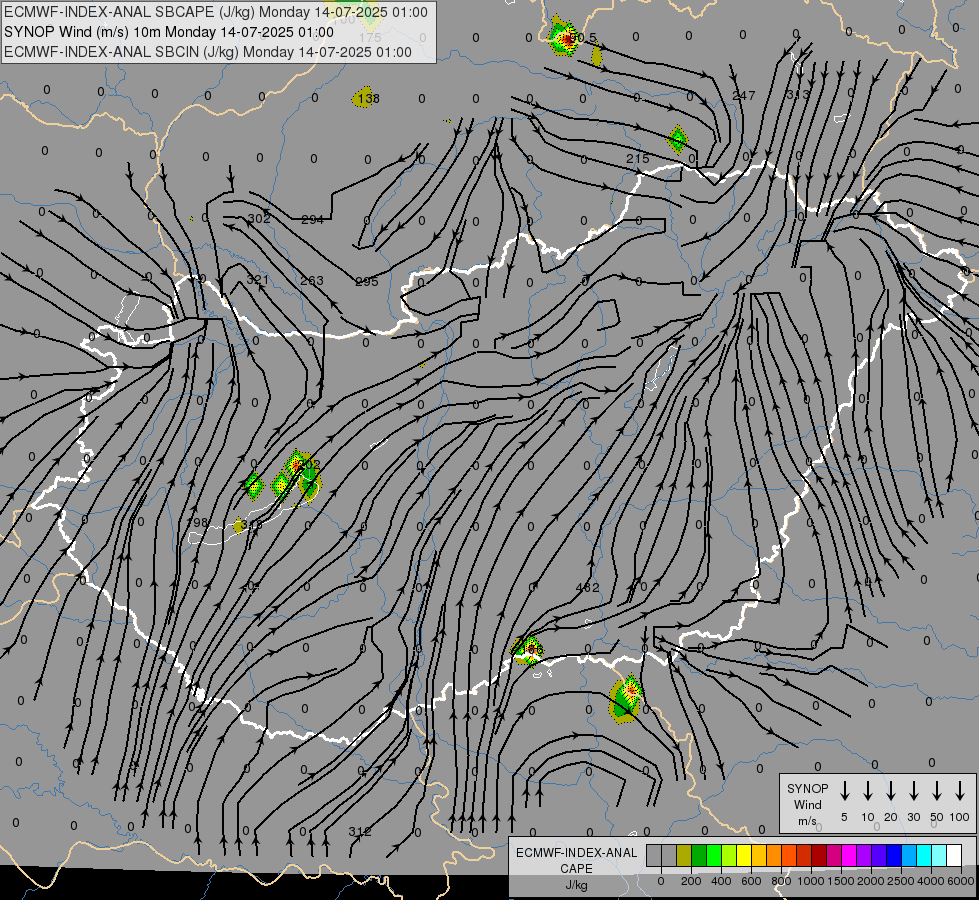This screenshot has width=979, height=900.
Task: Click the 200 tick label on the CAPE scale
Action: pyautogui.click(x=691, y=881)
